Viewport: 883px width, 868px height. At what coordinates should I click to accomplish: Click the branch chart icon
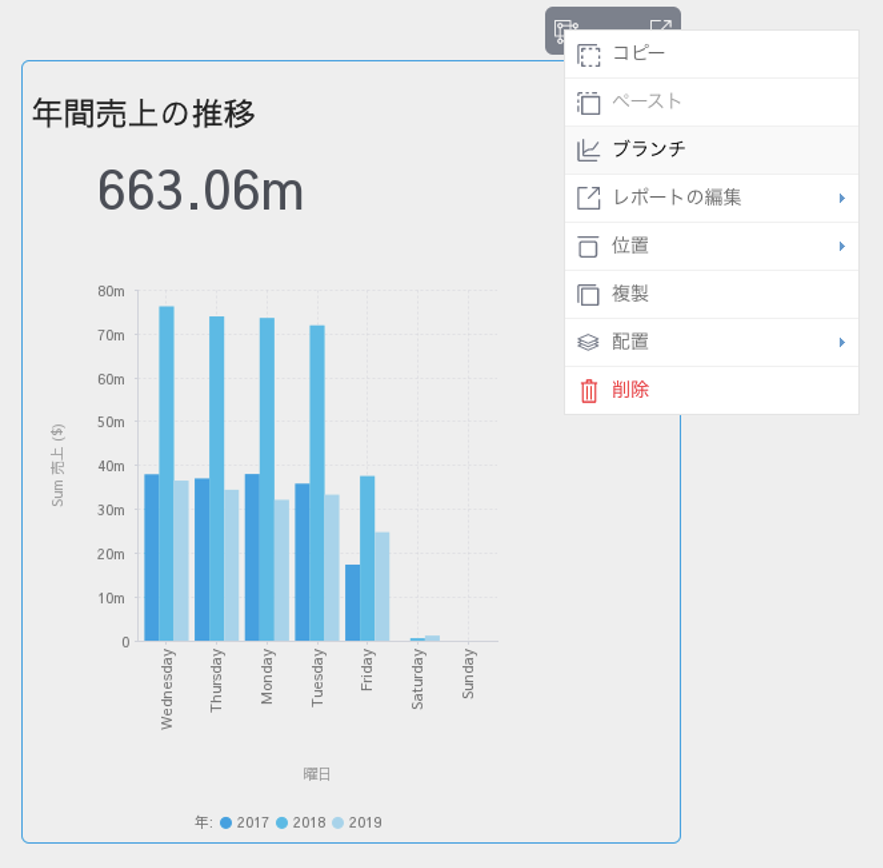[x=589, y=151]
